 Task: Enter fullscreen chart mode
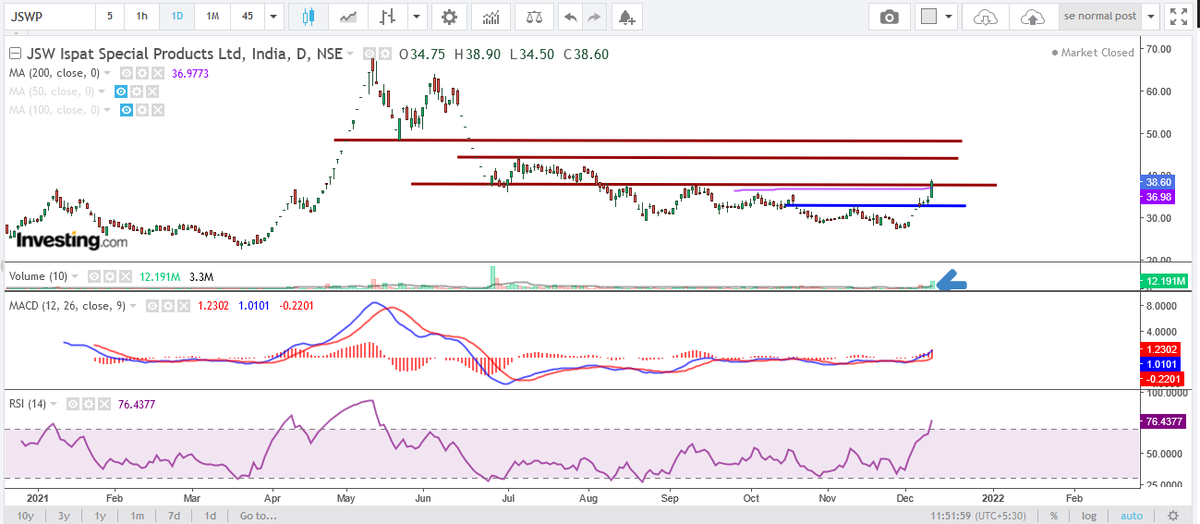click(1180, 17)
